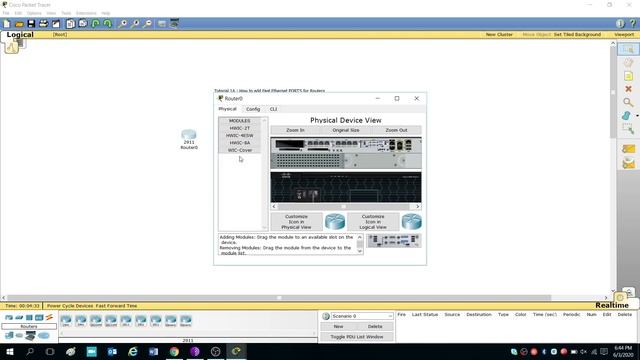Open the Extensions menu
The height and width of the screenshot is (360, 640).
click(x=86, y=13)
